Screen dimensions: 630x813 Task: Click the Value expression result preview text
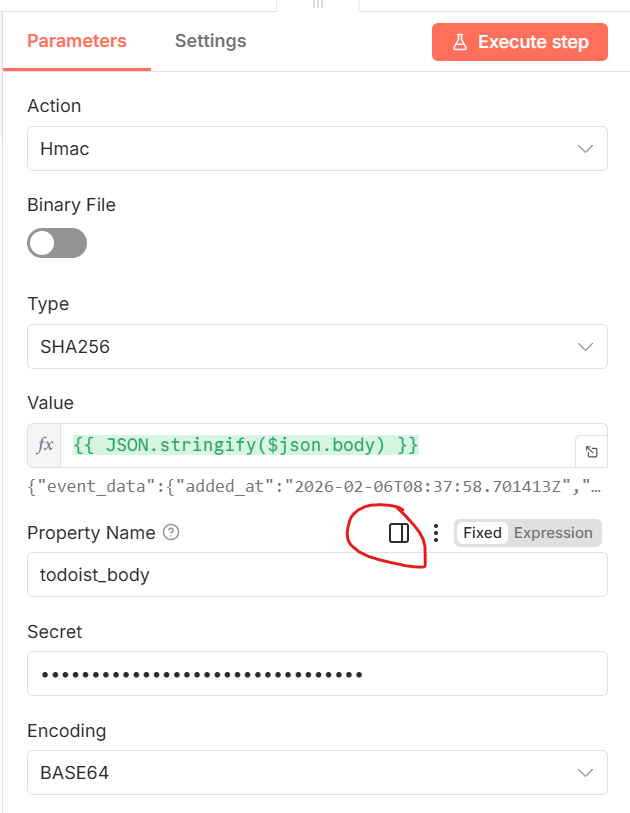tap(300, 489)
